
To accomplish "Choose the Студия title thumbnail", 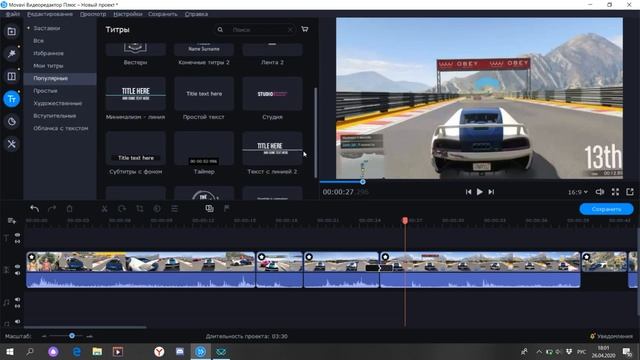I will pyautogui.click(x=272, y=94).
